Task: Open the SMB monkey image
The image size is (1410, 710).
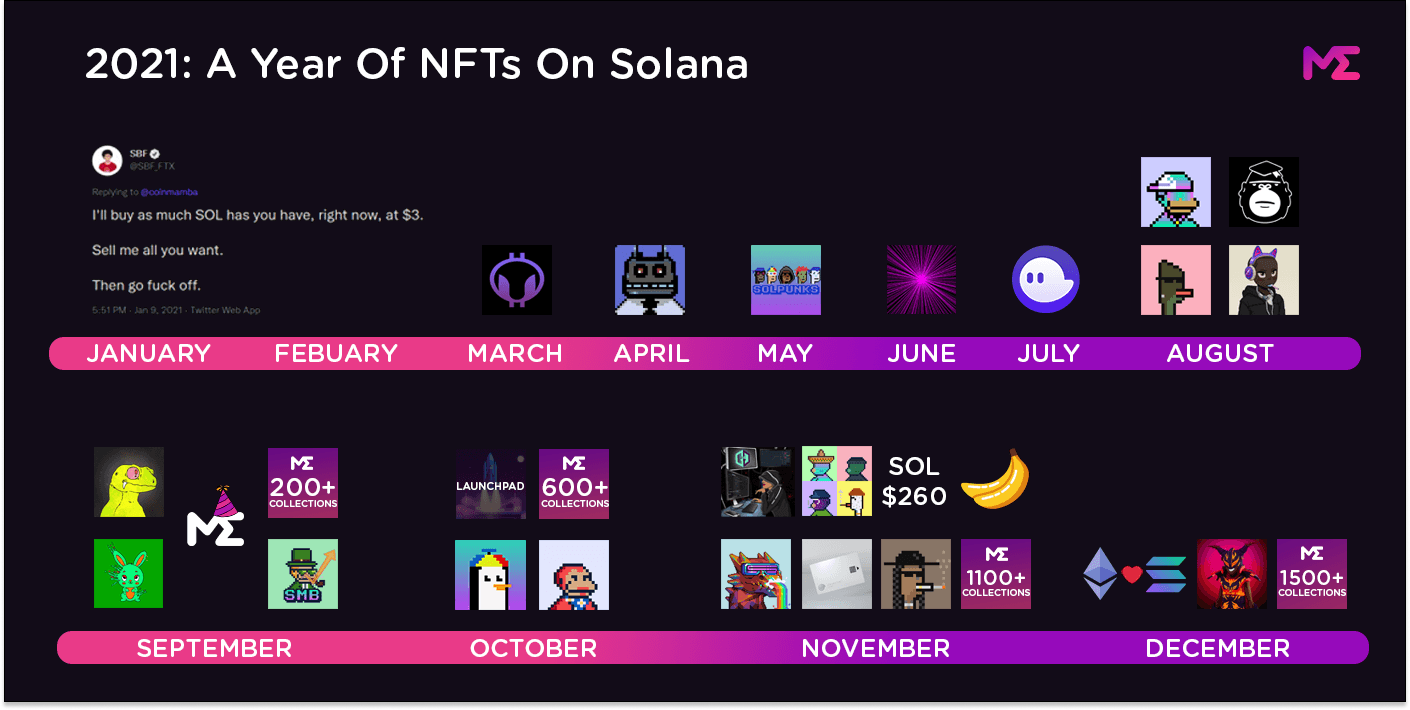Action: click(303, 574)
